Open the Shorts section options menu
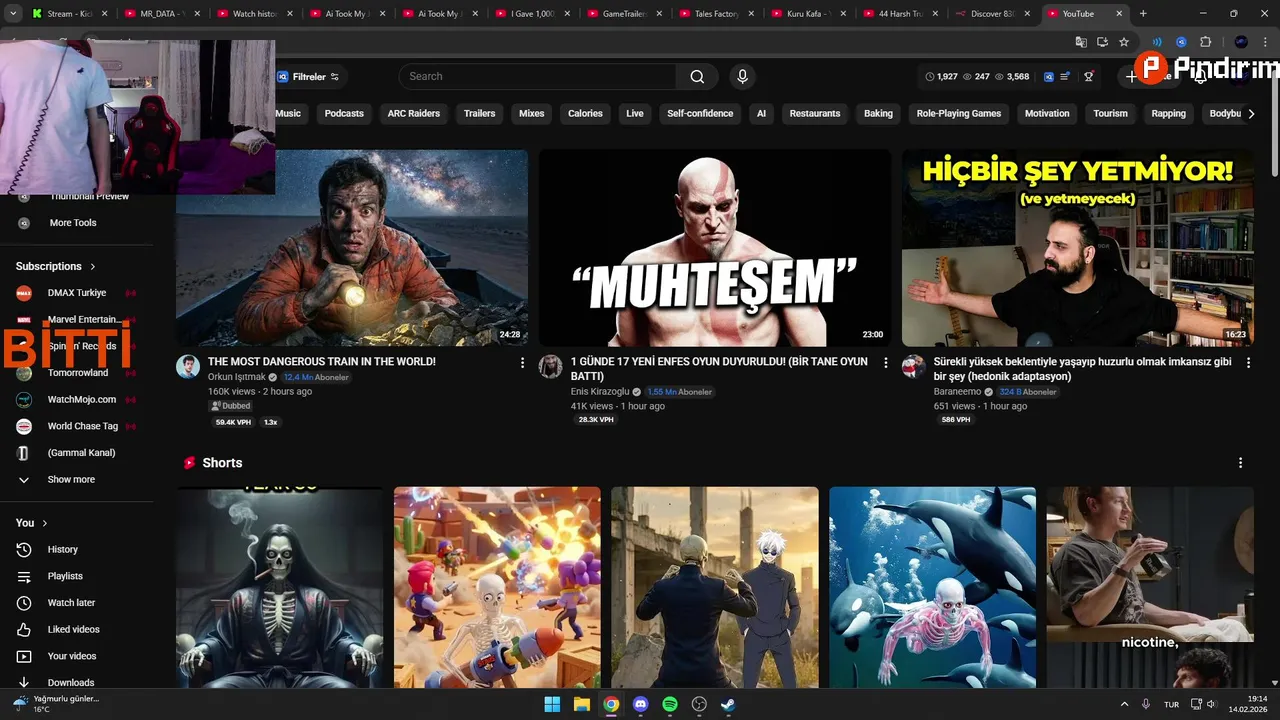 point(1240,463)
